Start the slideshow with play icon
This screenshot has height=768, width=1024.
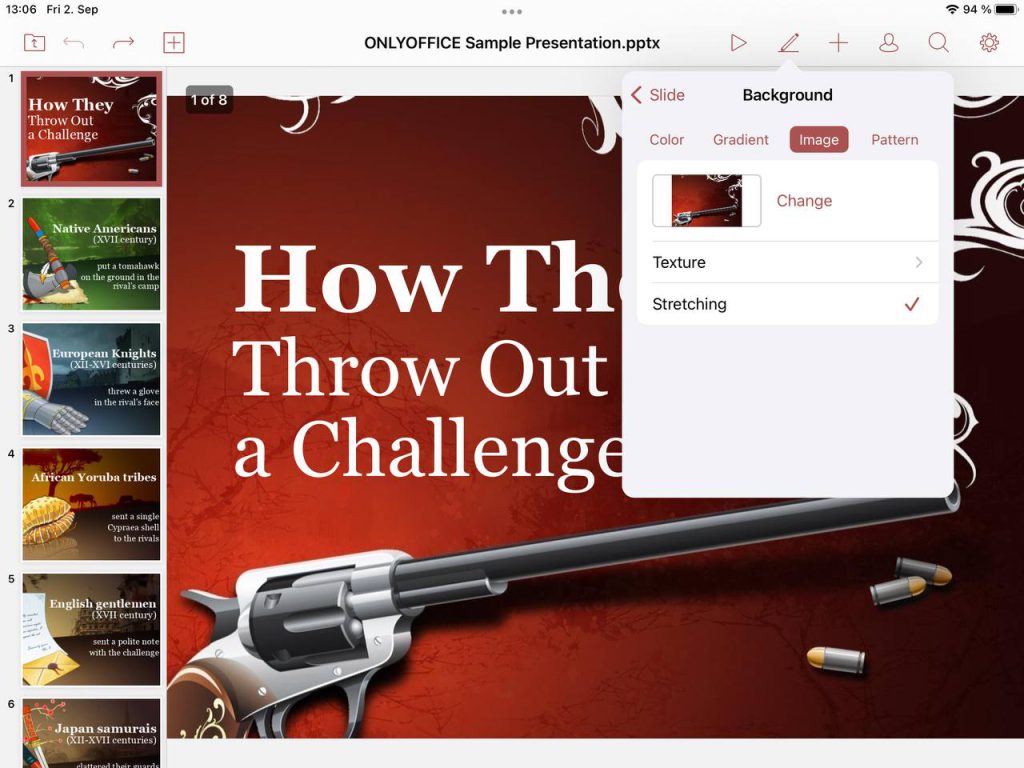coord(738,43)
